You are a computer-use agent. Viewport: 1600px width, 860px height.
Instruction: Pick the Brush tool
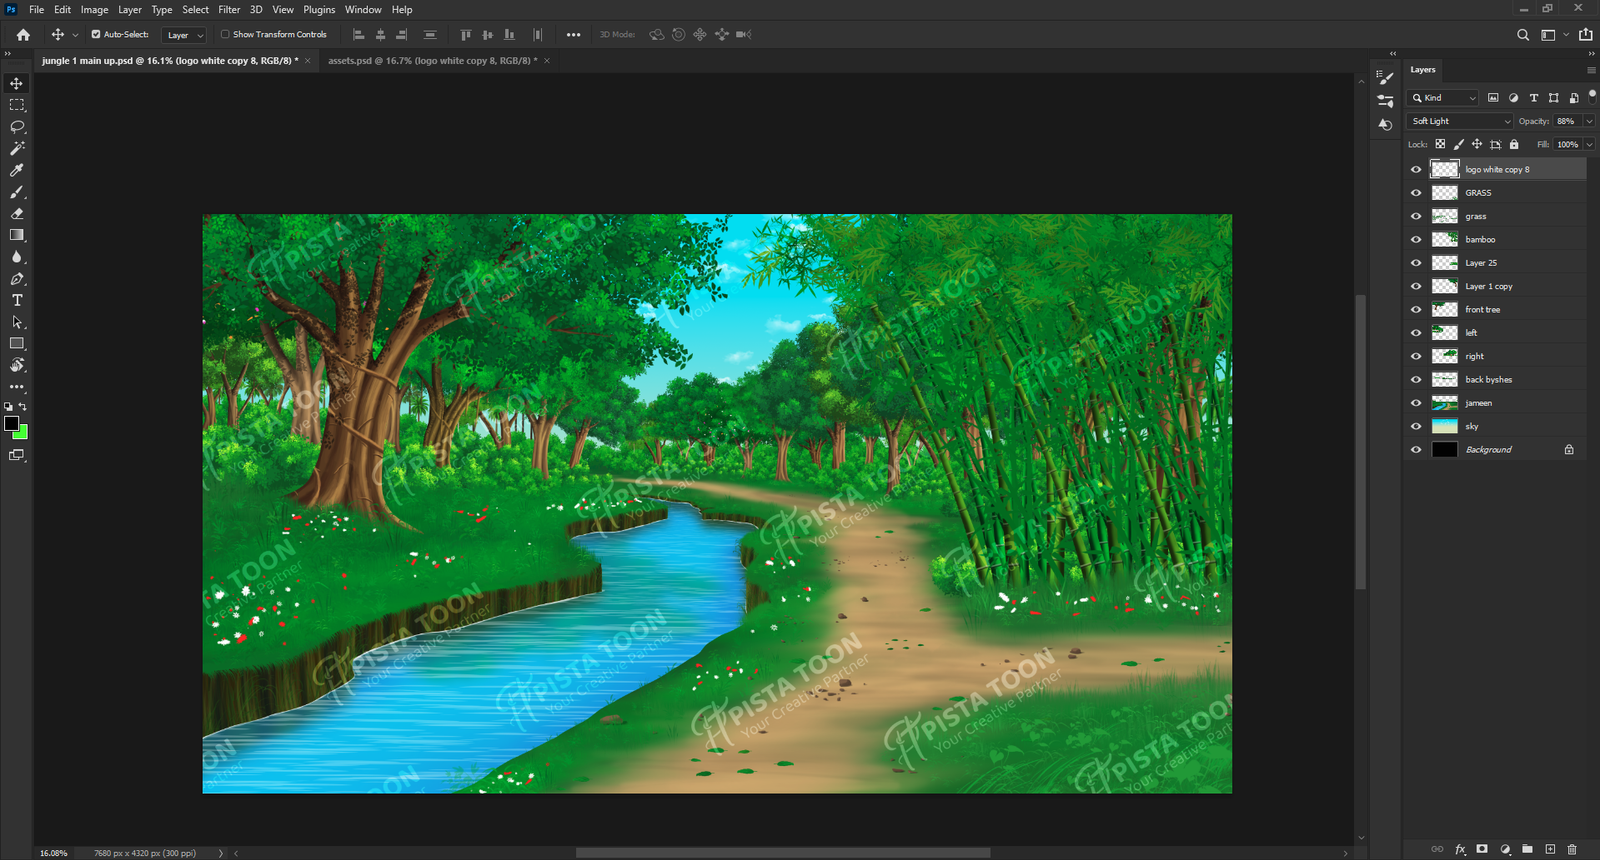pos(17,192)
